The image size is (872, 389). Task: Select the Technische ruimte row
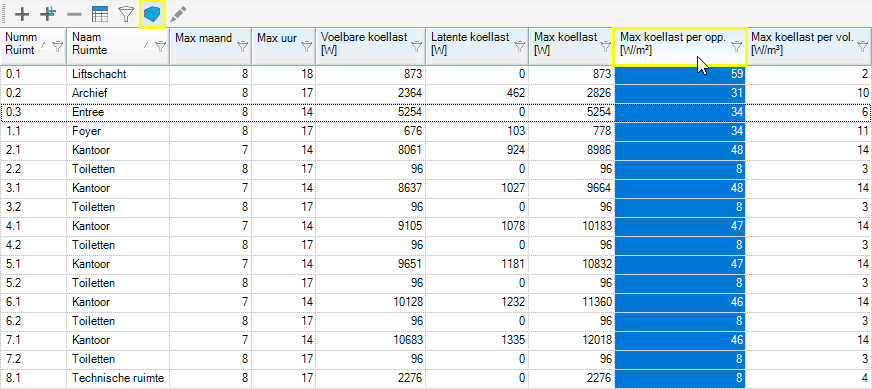pyautogui.click(x=436, y=378)
